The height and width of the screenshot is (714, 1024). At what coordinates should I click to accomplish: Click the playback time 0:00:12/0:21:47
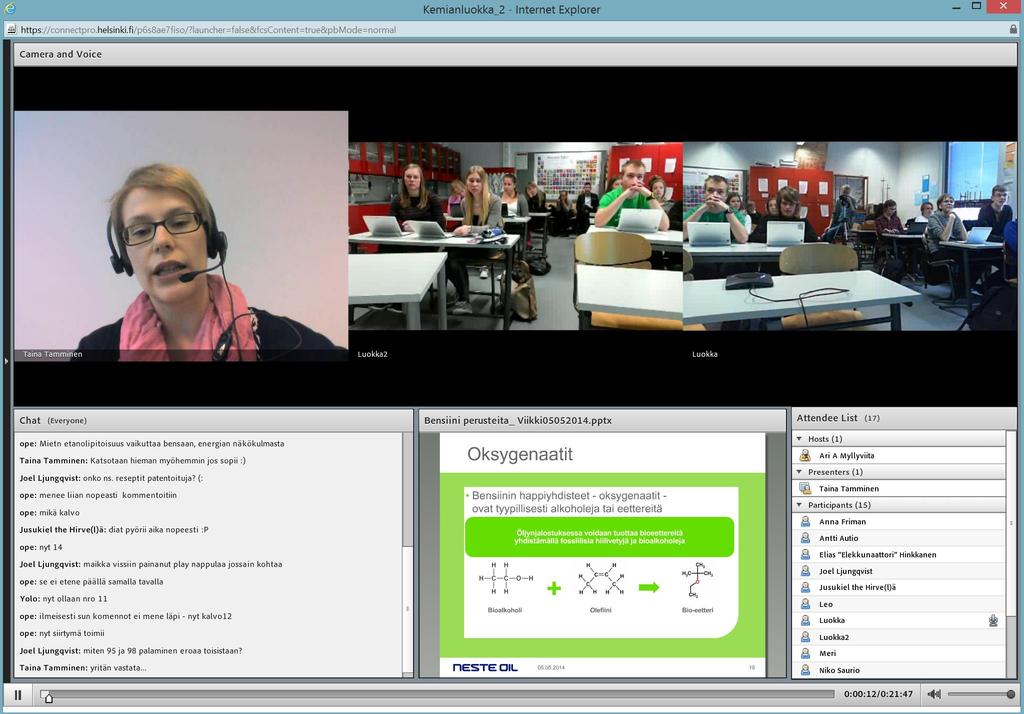tap(878, 694)
